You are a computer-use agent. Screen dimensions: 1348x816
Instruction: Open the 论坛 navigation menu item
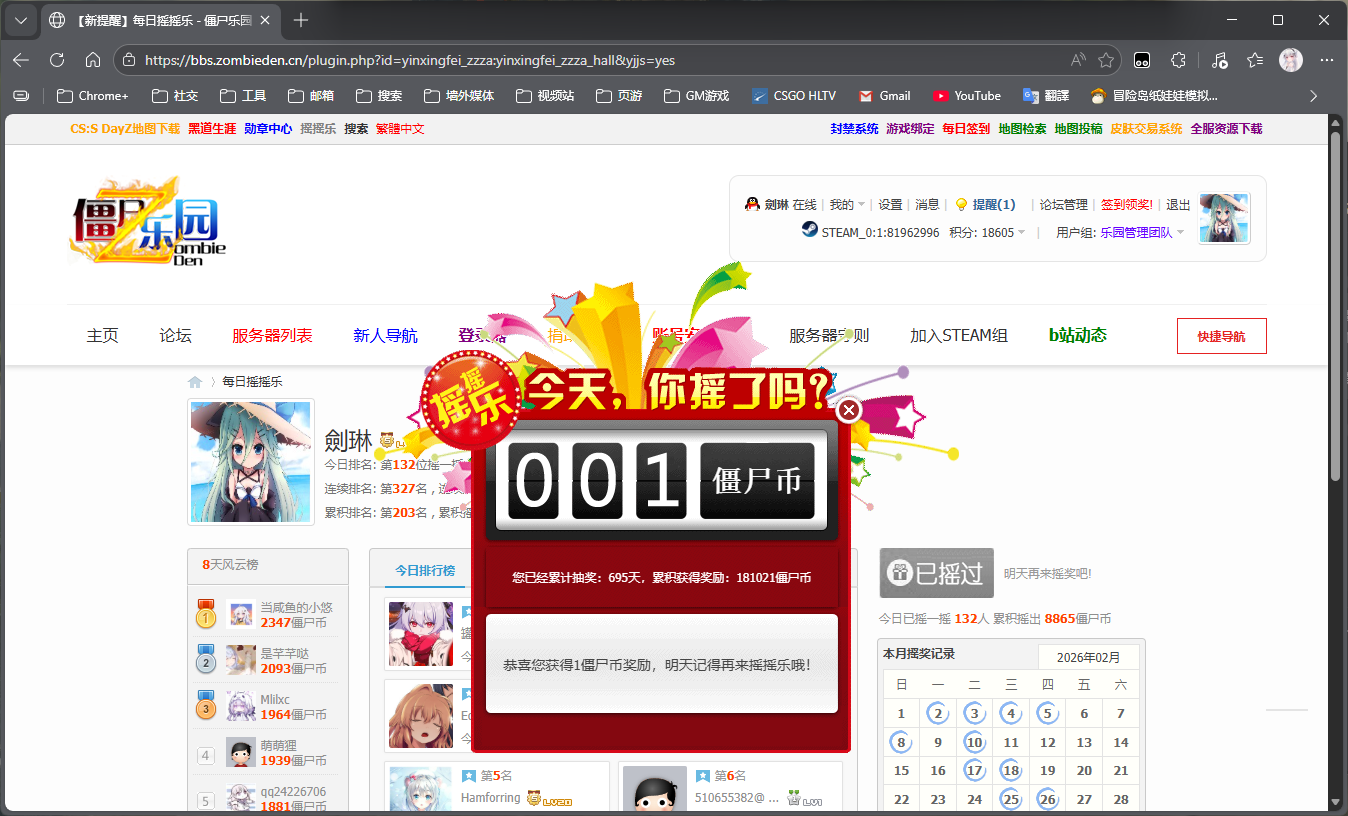pos(175,336)
